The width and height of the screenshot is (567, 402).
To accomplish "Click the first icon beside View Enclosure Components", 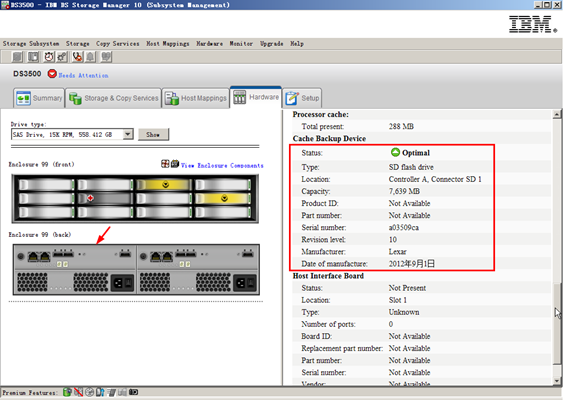I will point(165,164).
